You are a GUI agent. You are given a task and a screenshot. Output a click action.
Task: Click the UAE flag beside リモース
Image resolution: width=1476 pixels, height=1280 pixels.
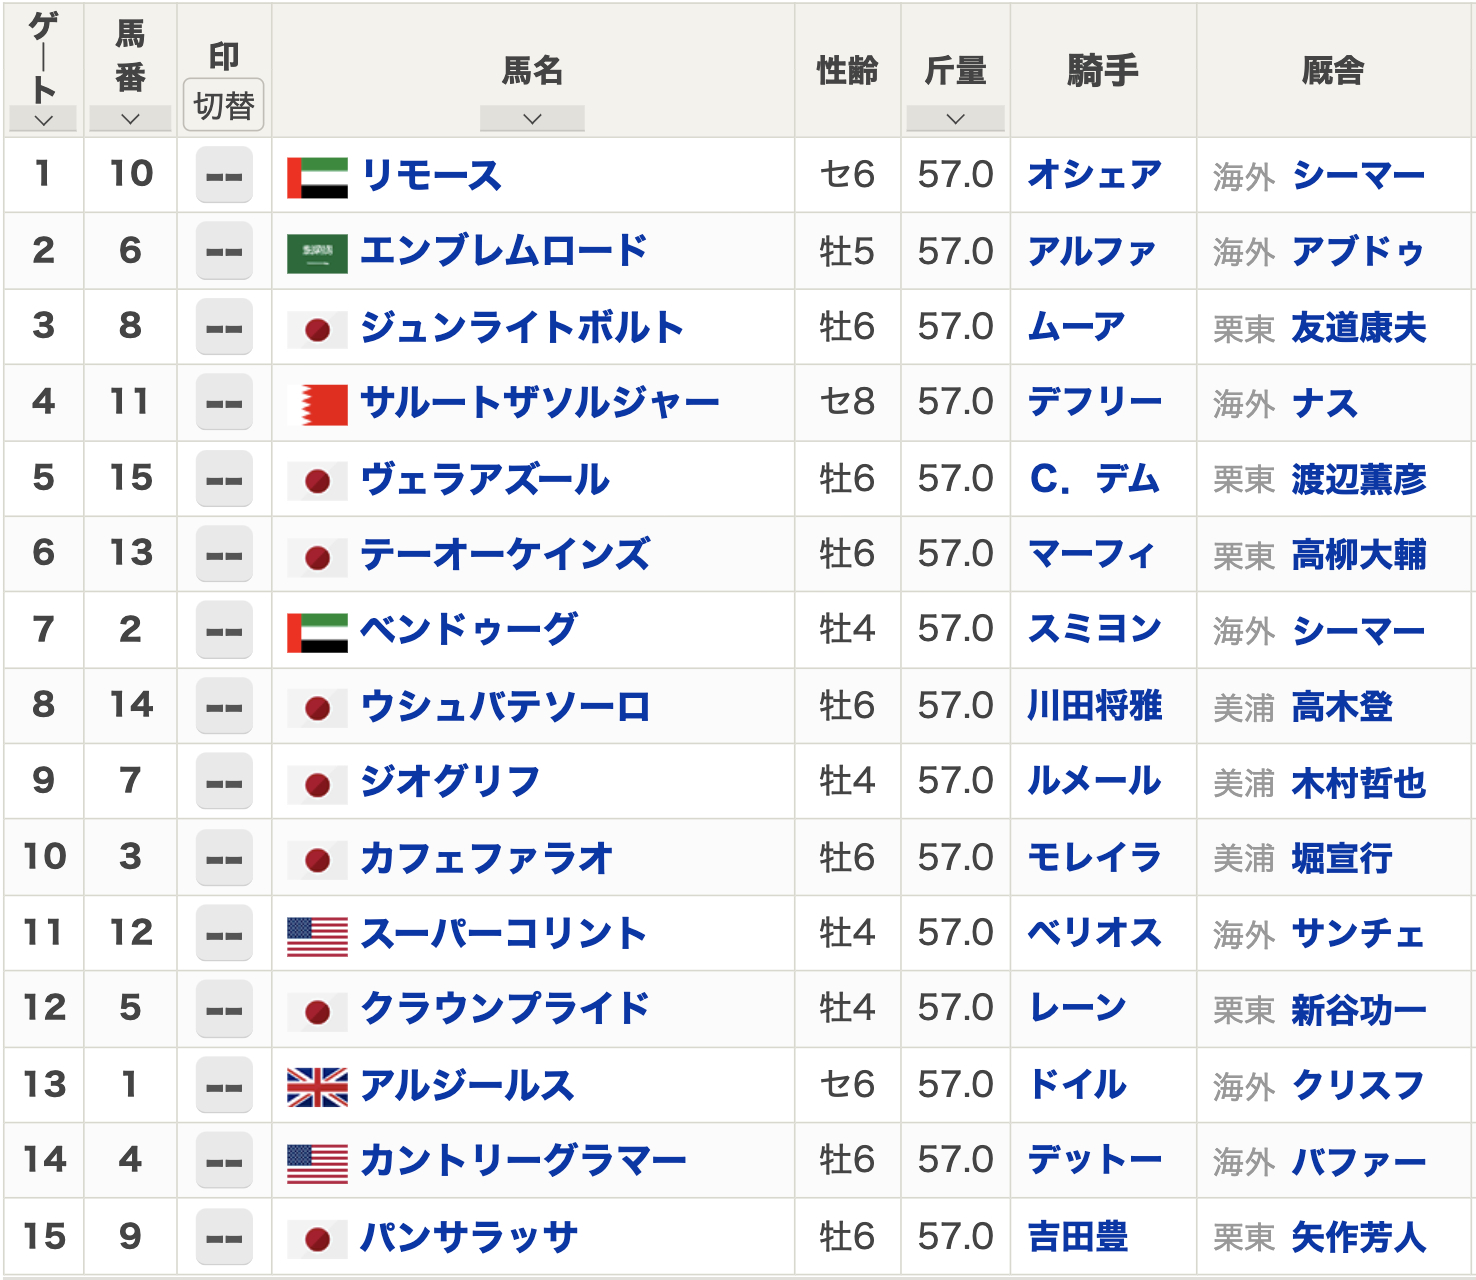[317, 177]
